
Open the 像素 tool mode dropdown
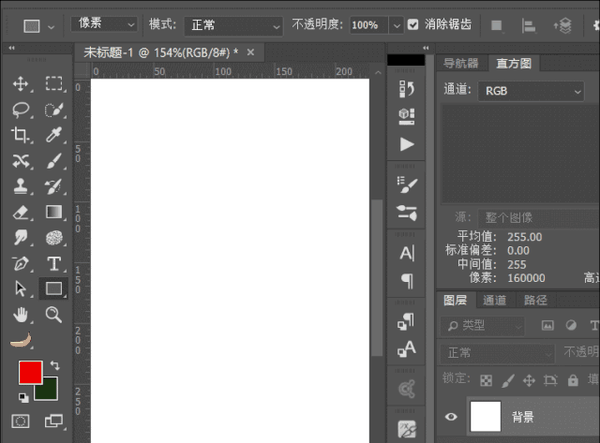(x=104, y=24)
